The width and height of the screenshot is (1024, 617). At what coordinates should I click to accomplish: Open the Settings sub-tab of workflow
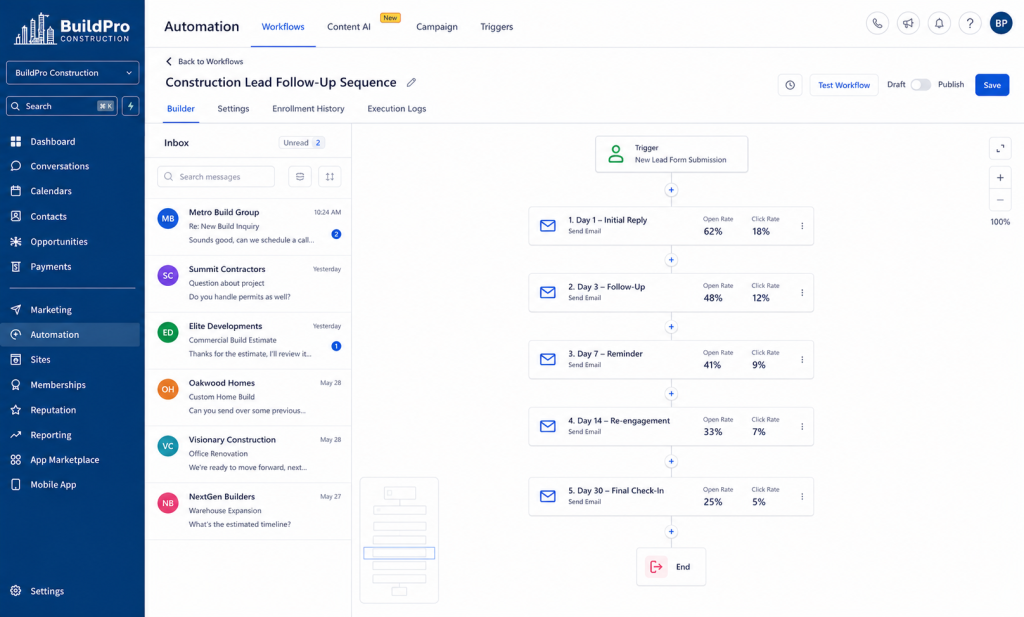[233, 108]
